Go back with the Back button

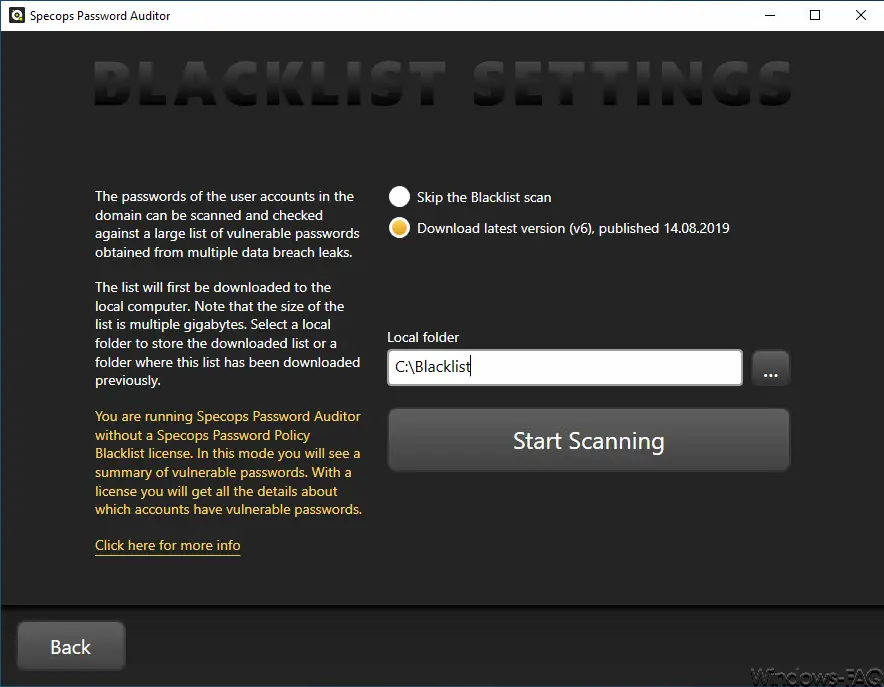click(x=71, y=646)
